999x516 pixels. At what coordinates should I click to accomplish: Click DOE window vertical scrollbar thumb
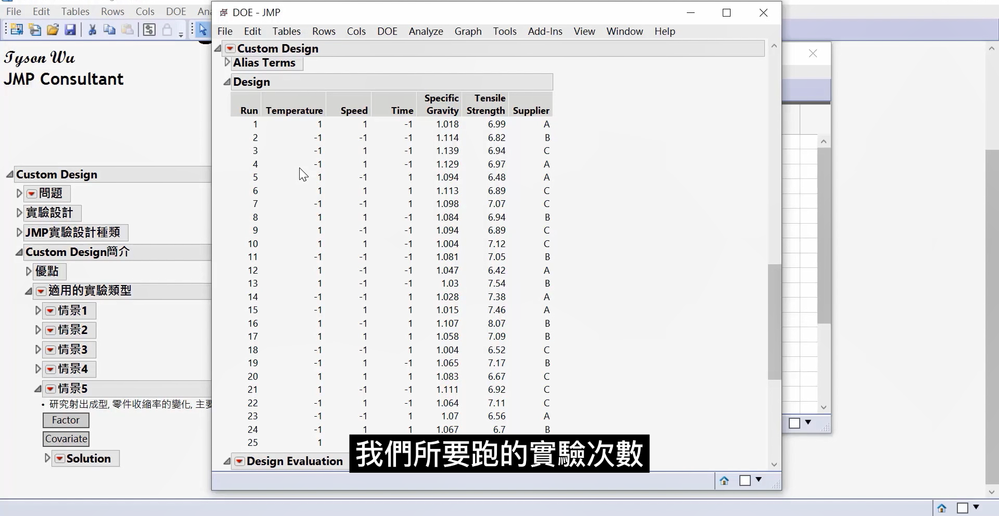tap(774, 322)
